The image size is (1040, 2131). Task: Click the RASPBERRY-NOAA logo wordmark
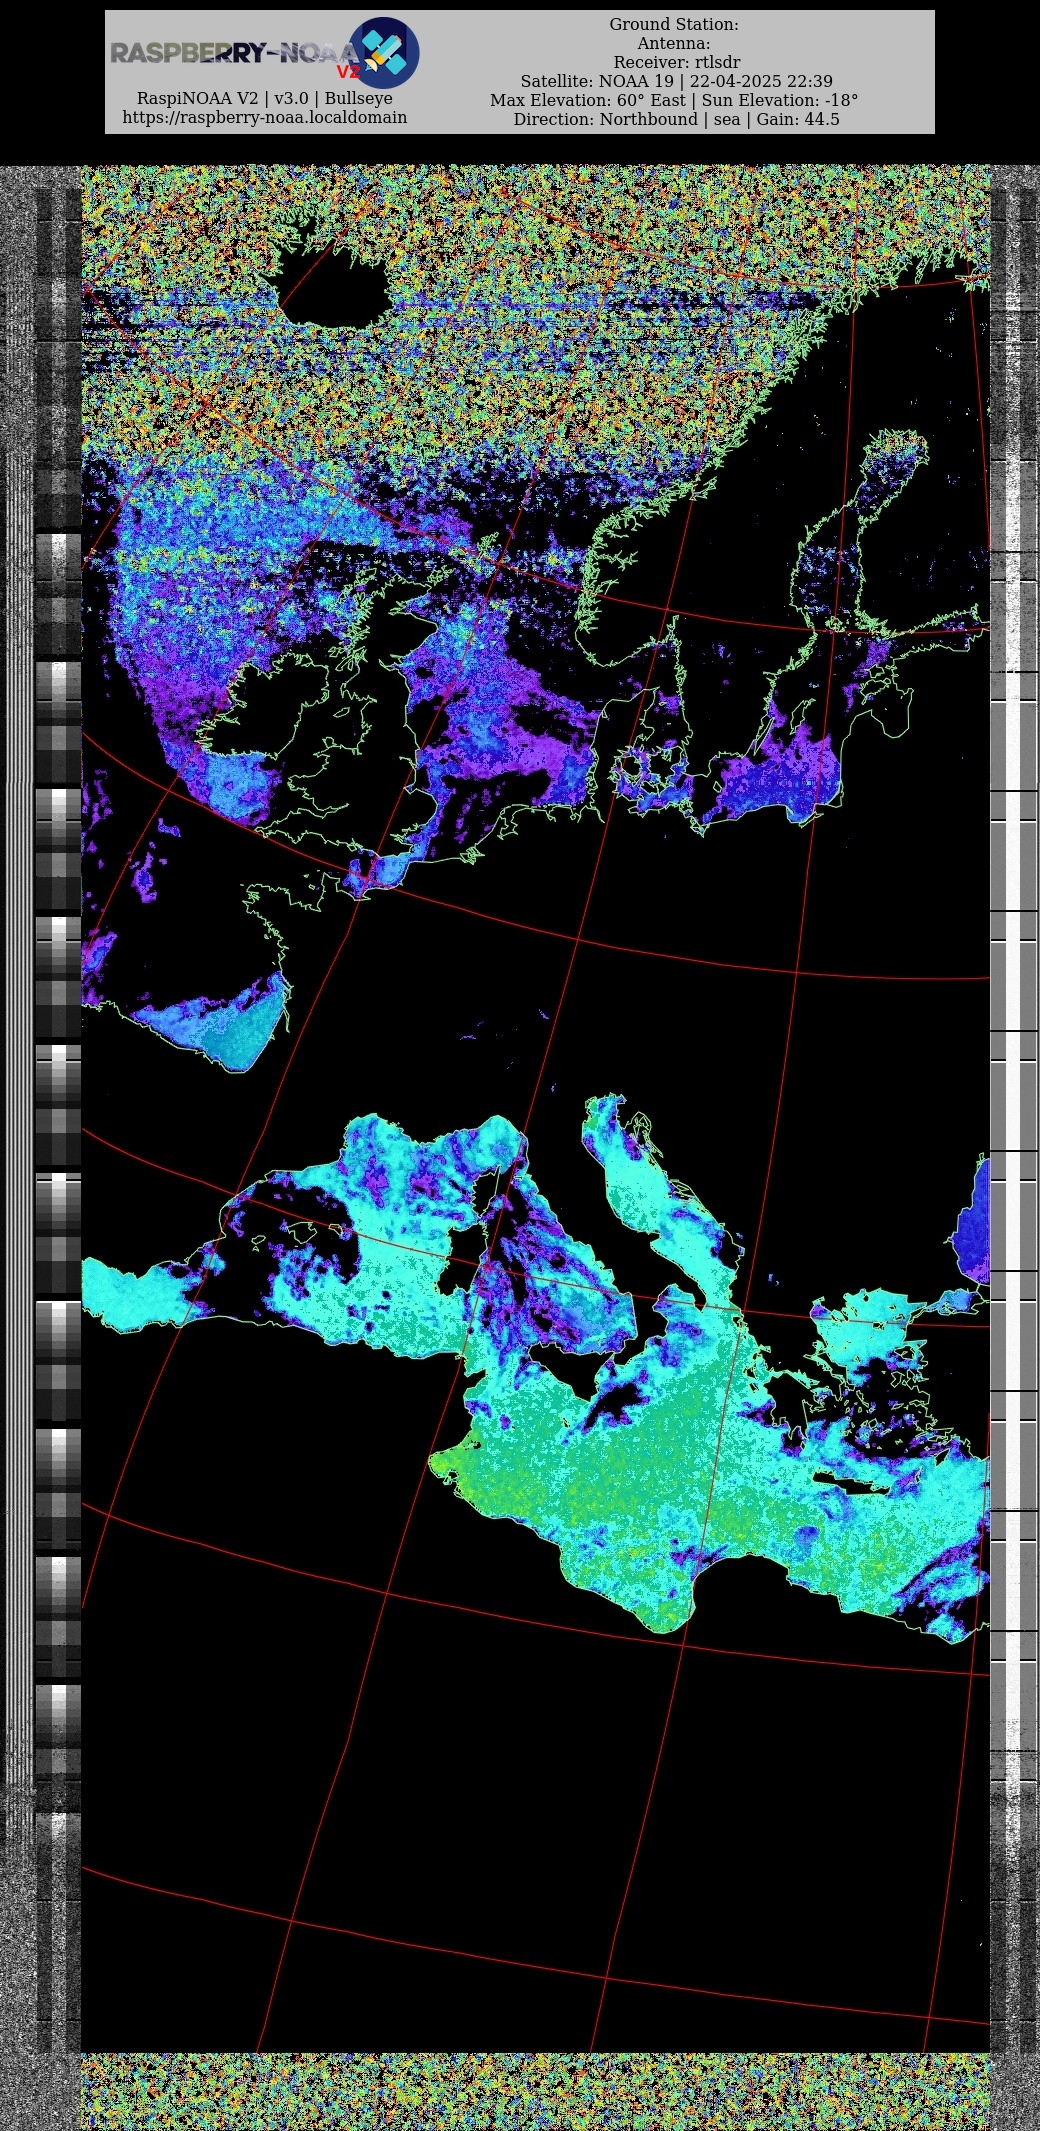tap(234, 54)
